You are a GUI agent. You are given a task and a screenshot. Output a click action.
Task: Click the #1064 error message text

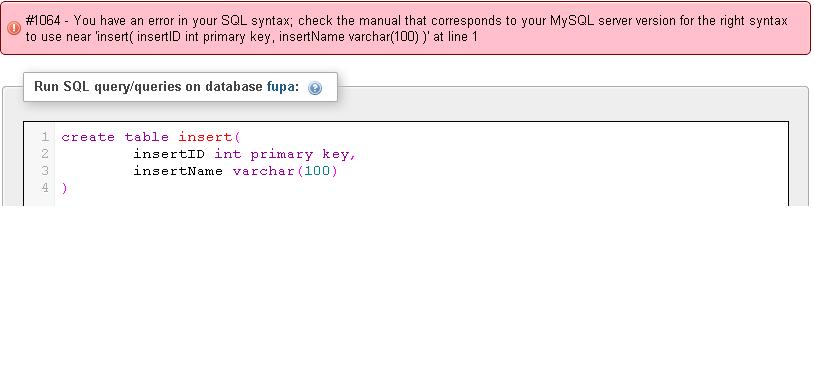coord(406,29)
